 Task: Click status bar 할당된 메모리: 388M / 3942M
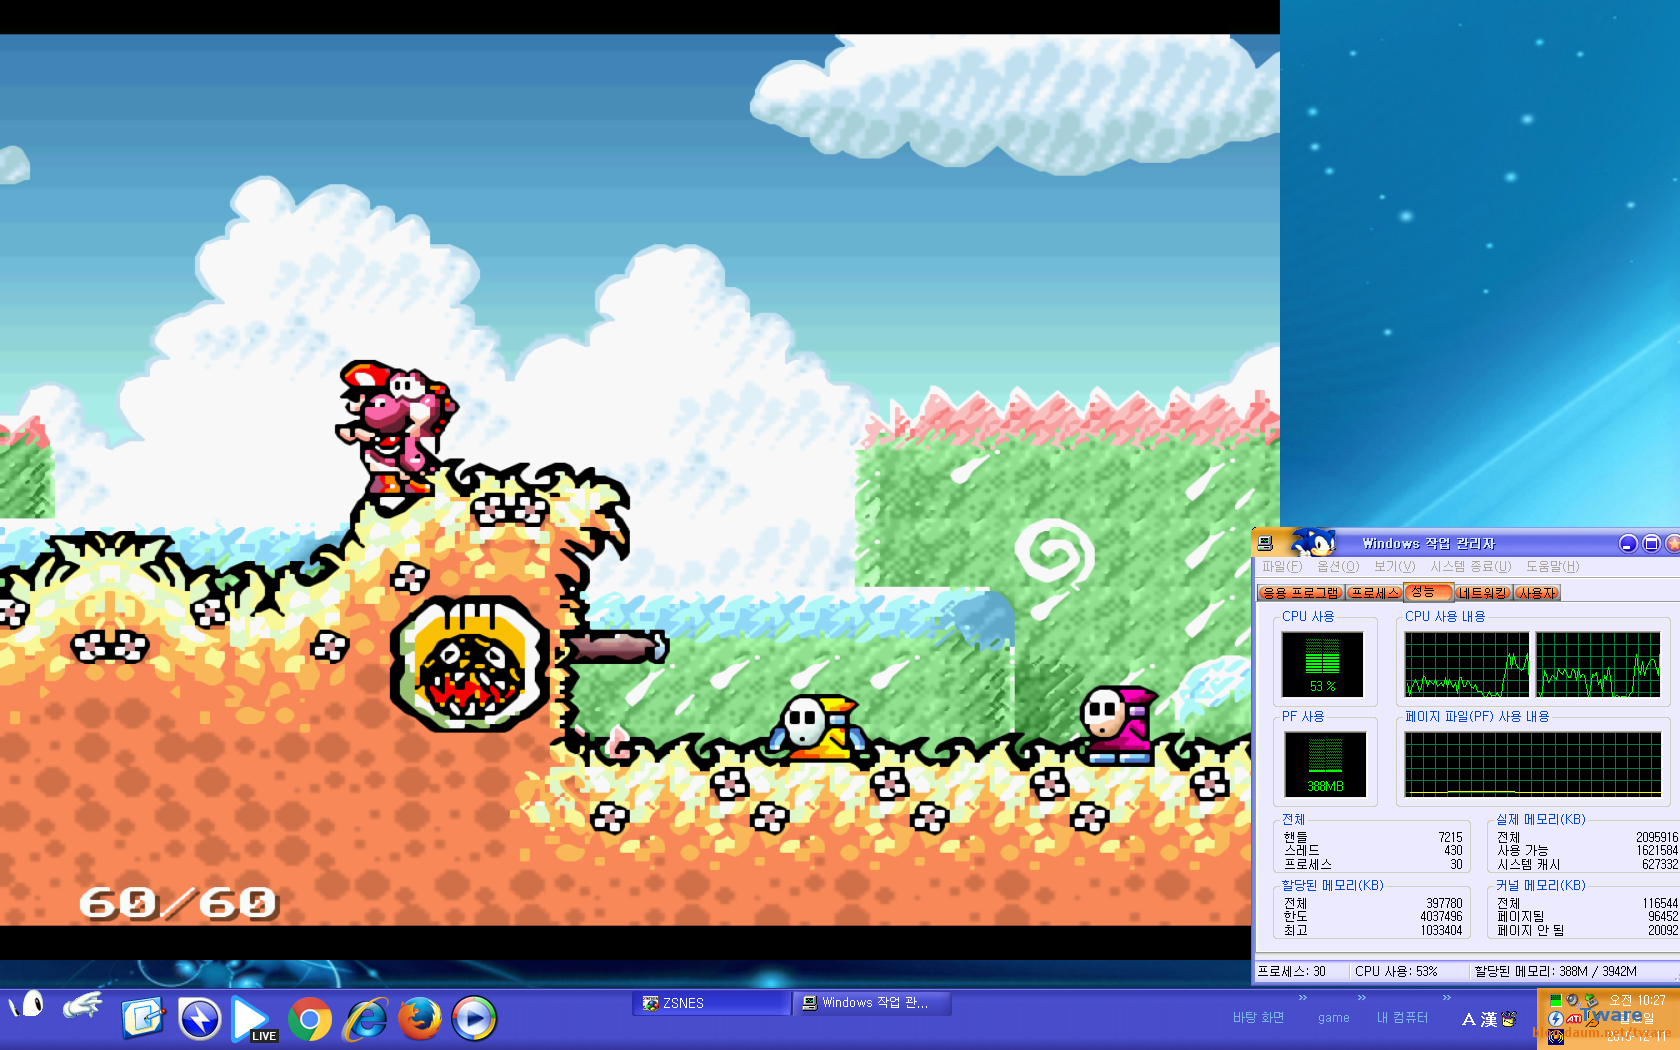[x=1555, y=971]
